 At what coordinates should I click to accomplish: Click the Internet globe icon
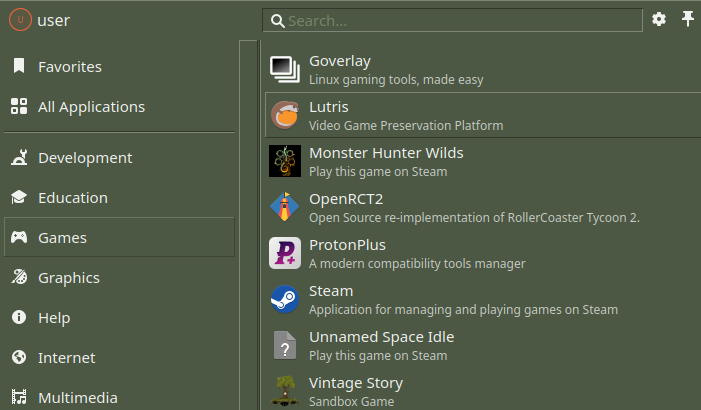click(x=19, y=357)
